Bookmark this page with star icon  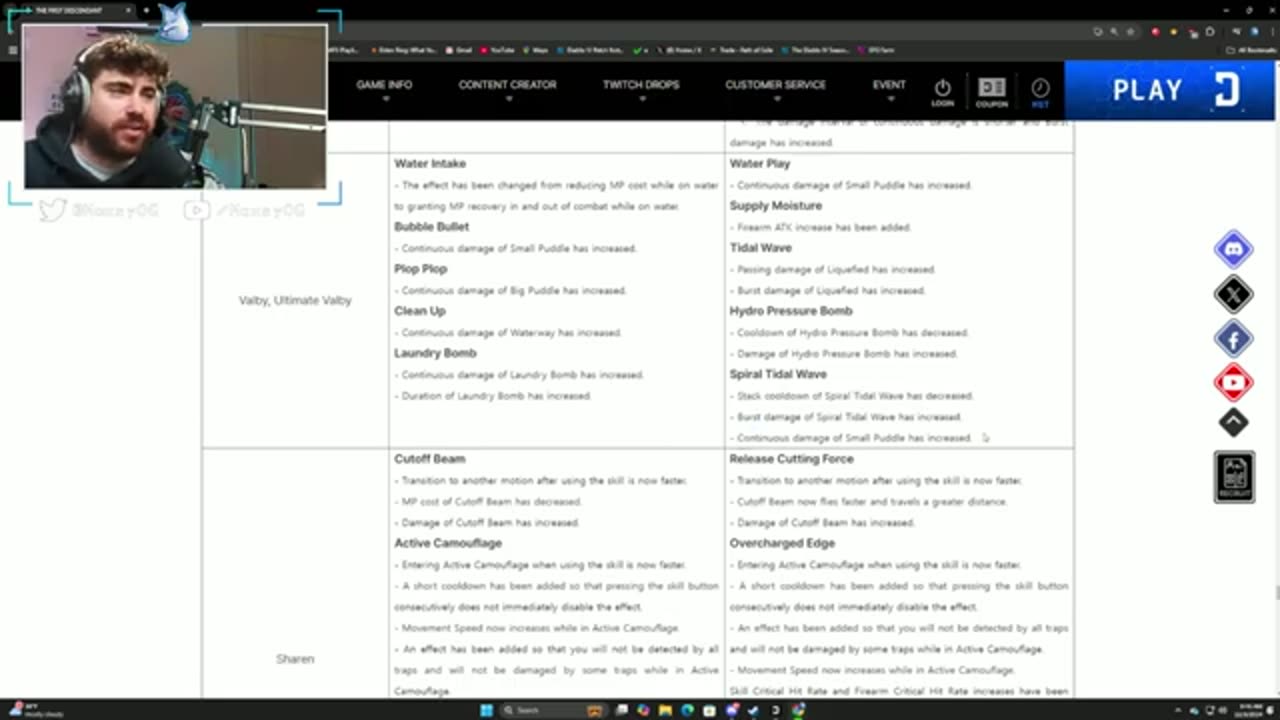coord(1129,31)
